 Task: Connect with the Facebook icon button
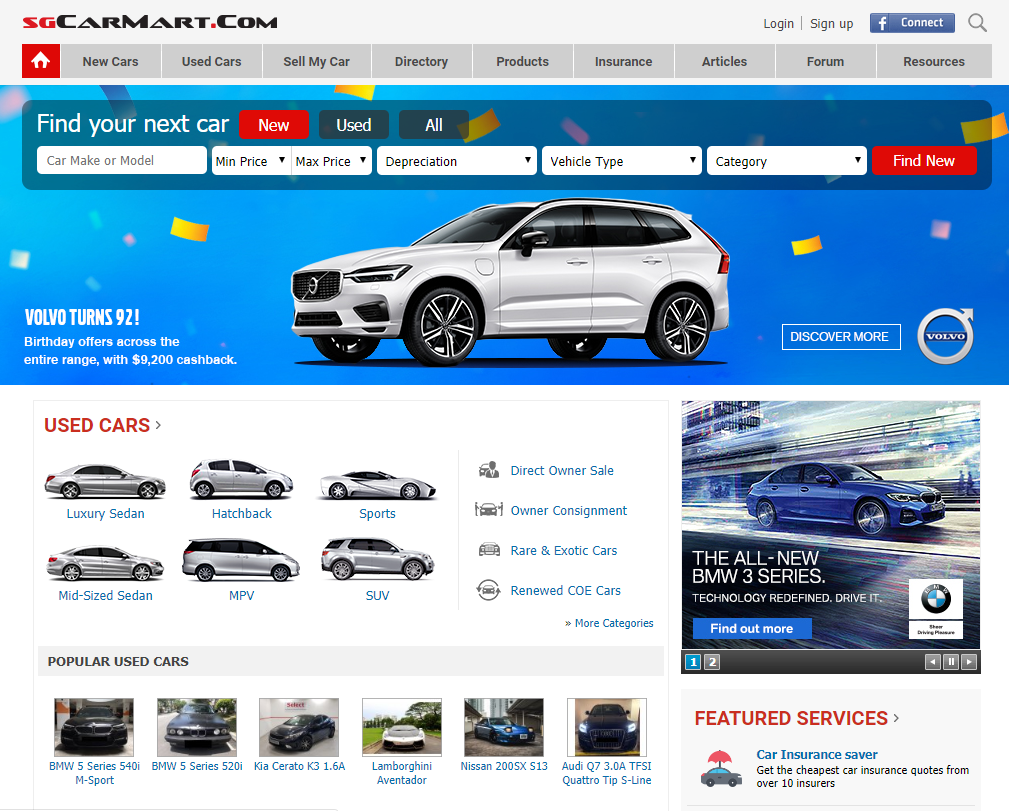point(912,23)
